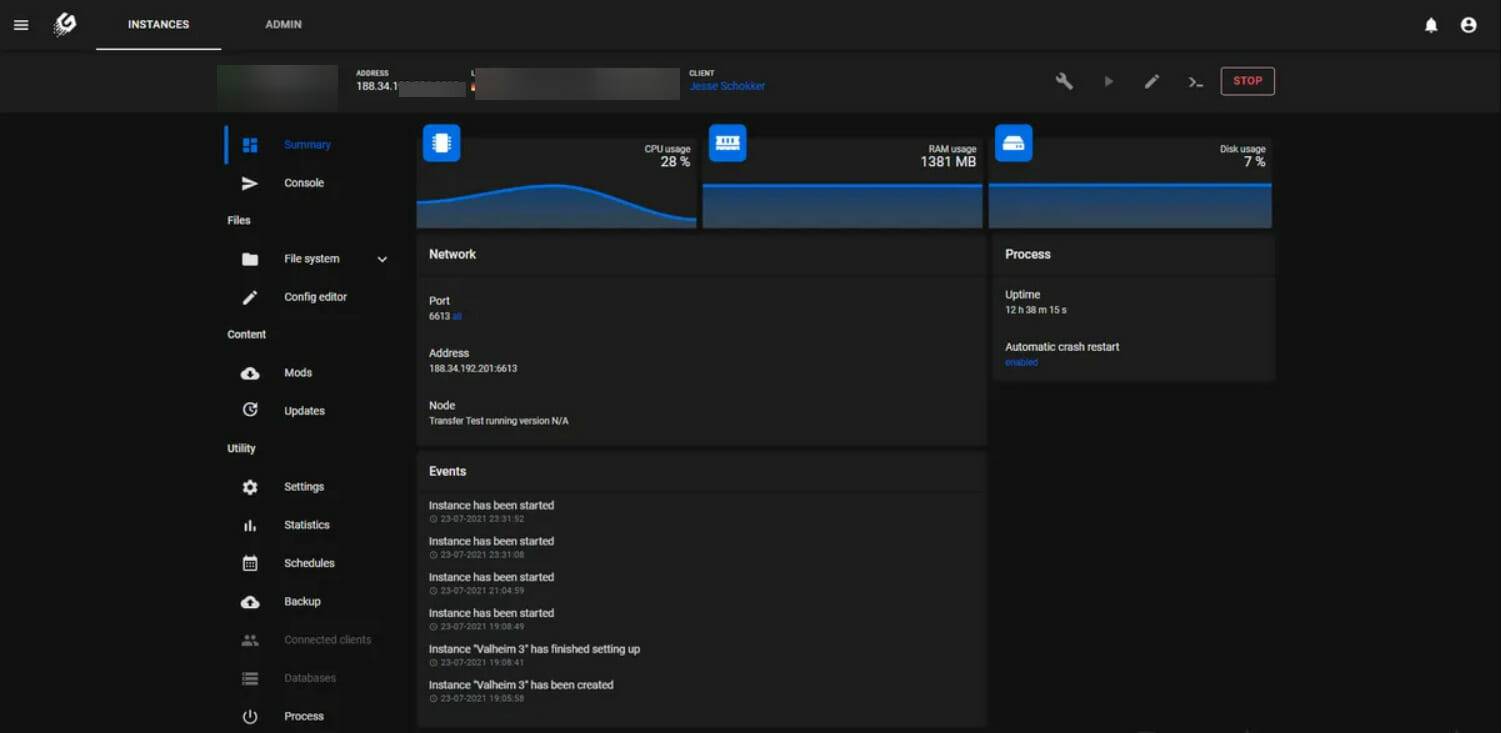Click the notifications bell icon
This screenshot has height=733, width=1501.
point(1431,25)
